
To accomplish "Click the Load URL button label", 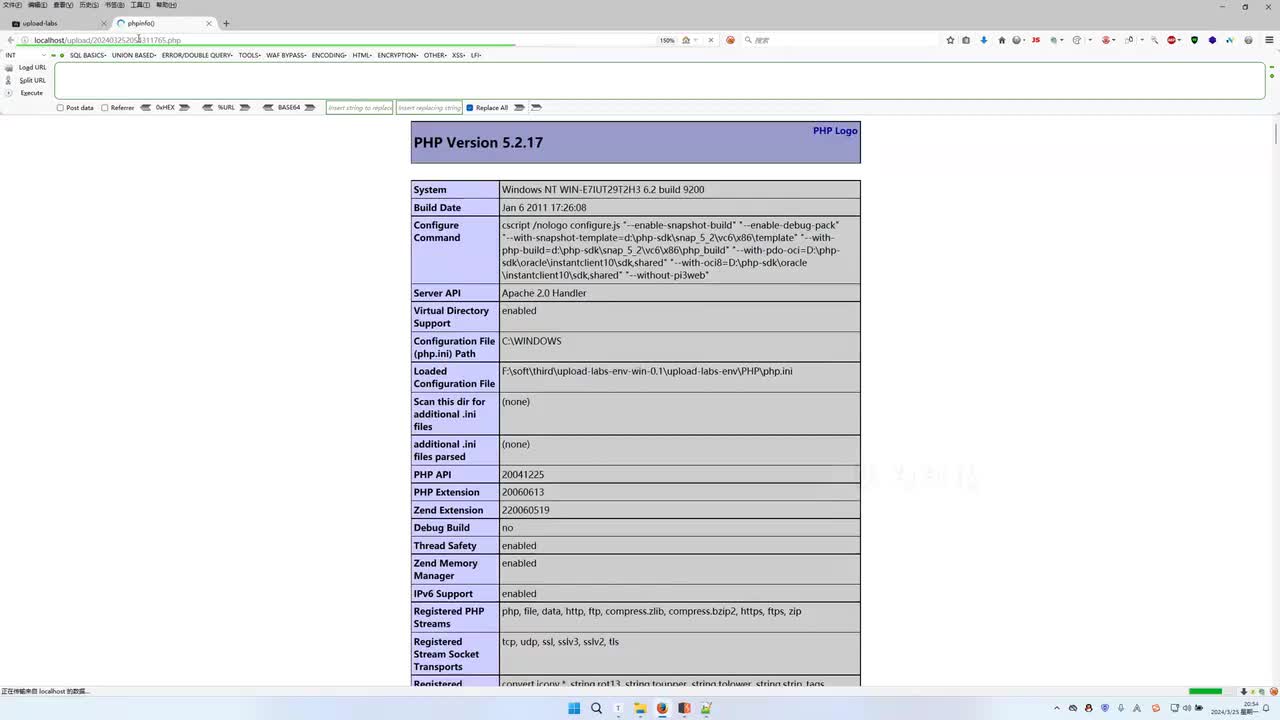I will pos(33,67).
